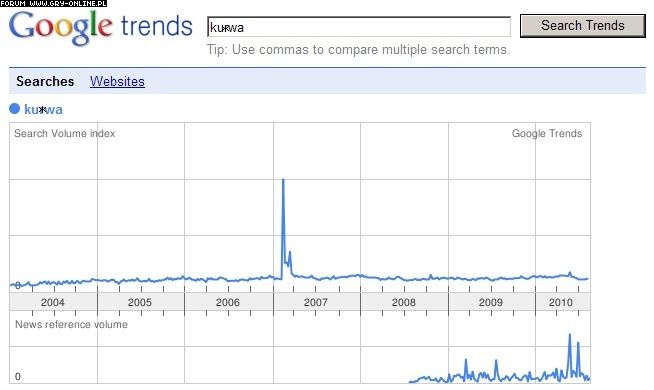
Task: Select the 2008 year on the timeline
Action: coord(404,302)
